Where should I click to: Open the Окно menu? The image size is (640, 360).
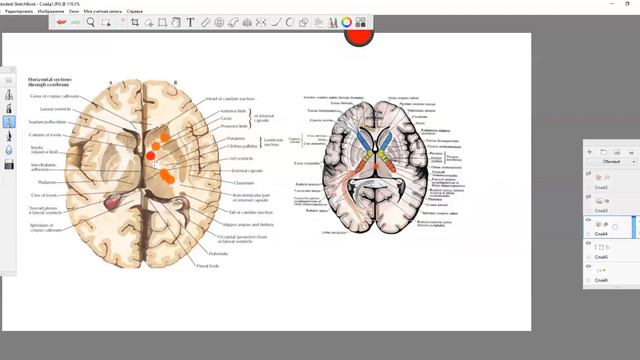click(74, 11)
